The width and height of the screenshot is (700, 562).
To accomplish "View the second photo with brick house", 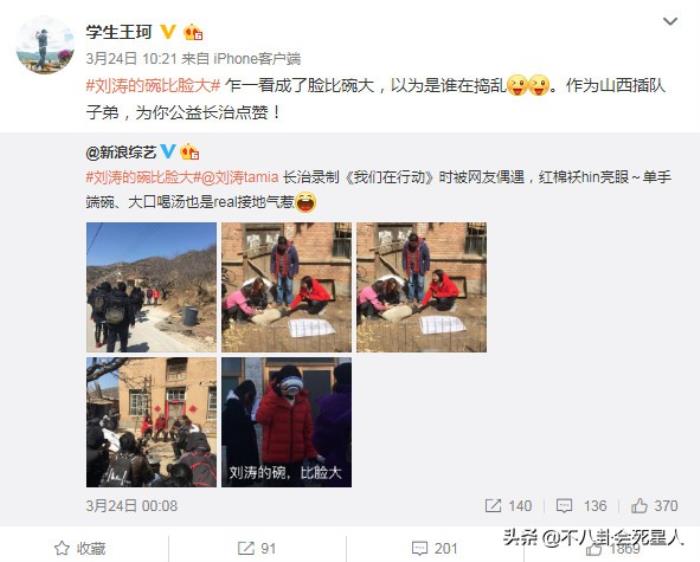I will [287, 287].
